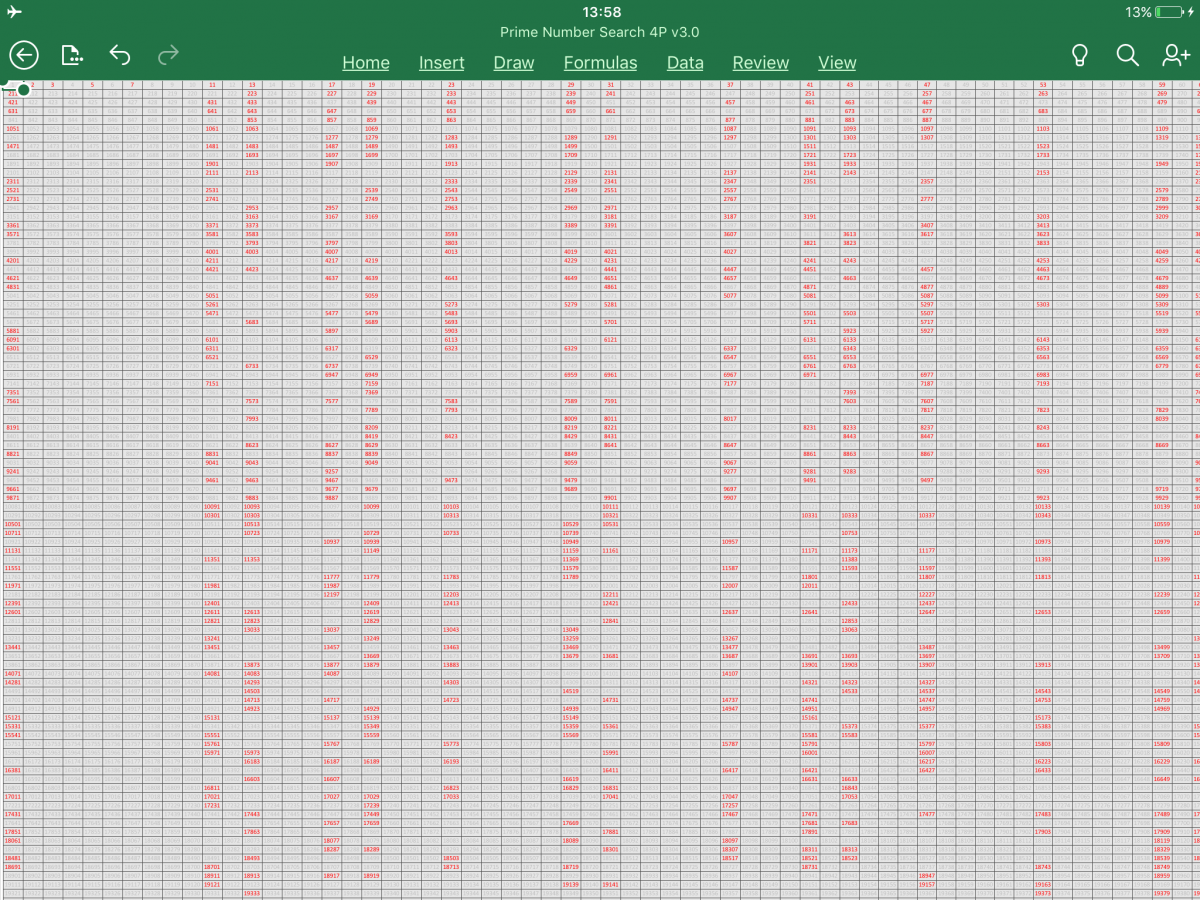Screen dimensions: 1200x900
Task: Tap the green cell selection handle
Action: (23, 90)
